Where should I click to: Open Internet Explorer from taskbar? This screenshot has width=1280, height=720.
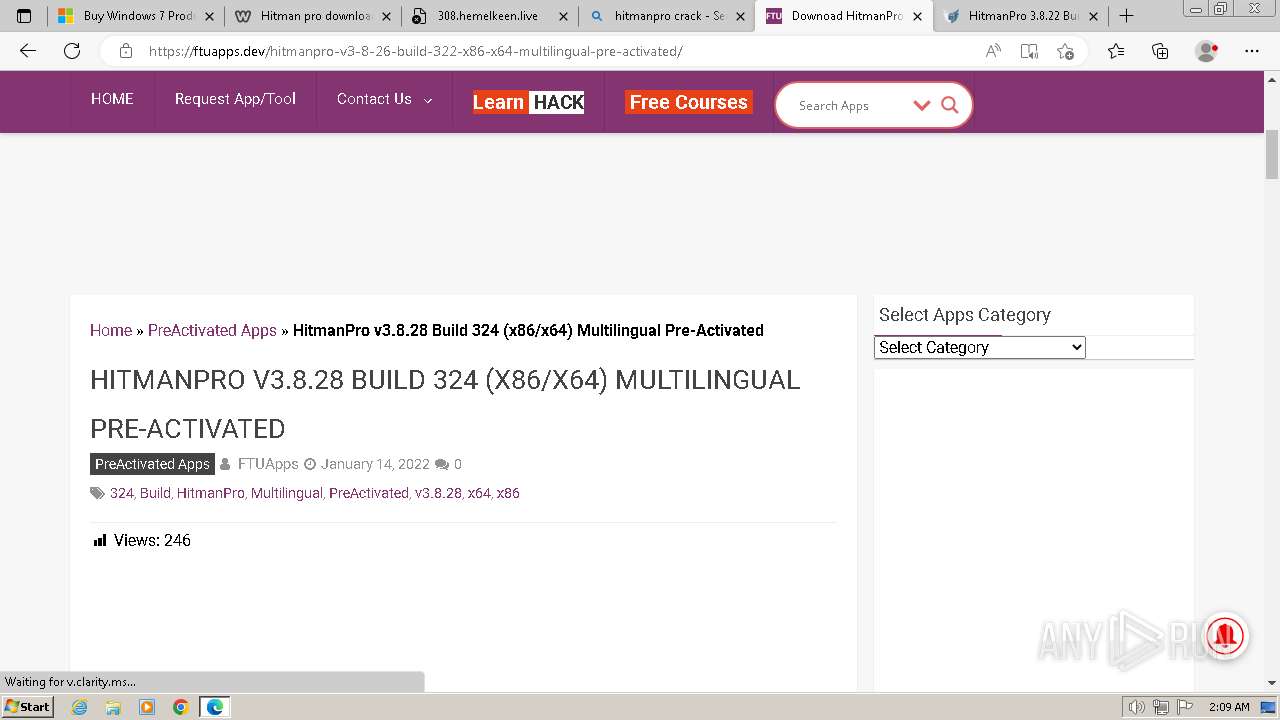click(80, 707)
